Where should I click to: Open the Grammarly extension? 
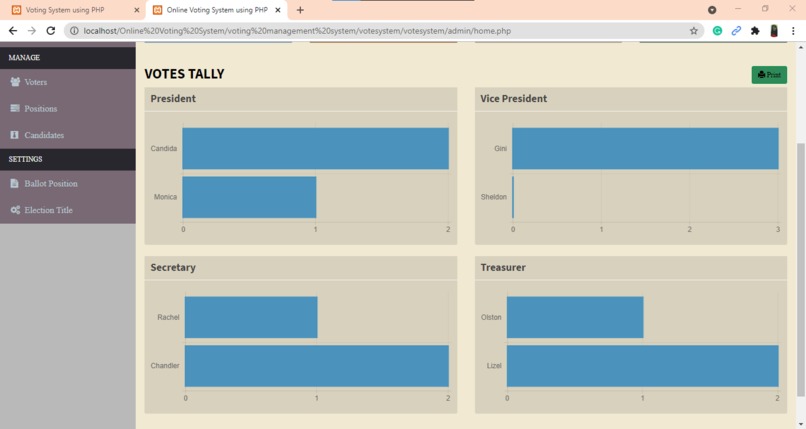click(717, 31)
